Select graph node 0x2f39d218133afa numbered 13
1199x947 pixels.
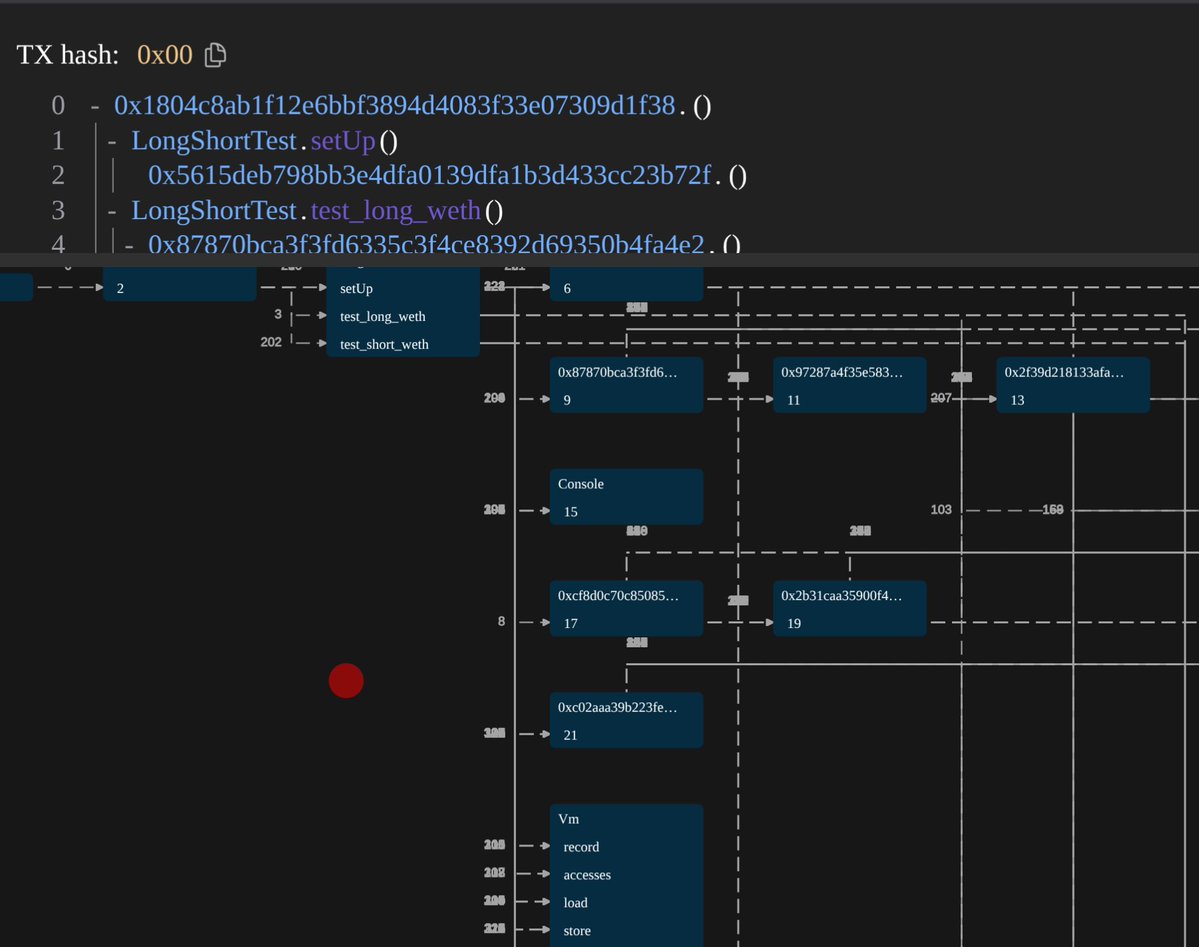tap(1072, 385)
